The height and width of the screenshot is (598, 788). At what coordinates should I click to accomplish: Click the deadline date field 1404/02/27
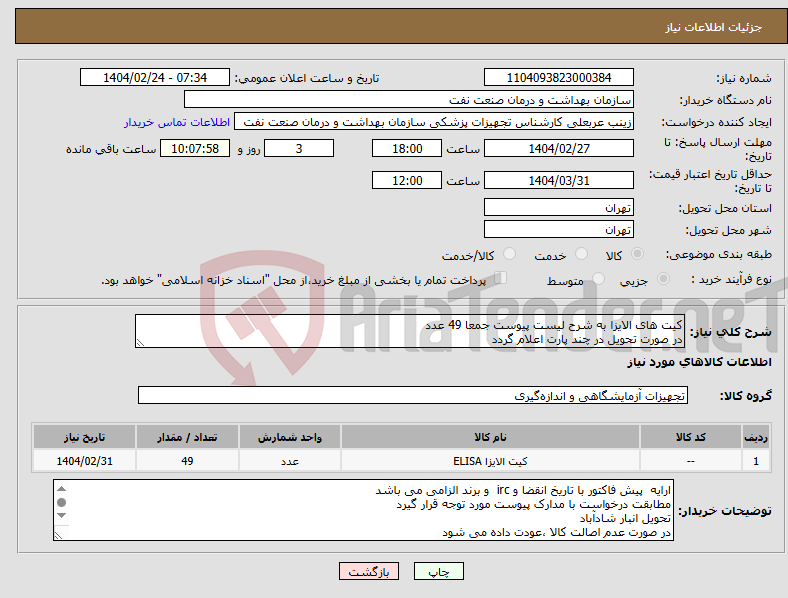coord(558,148)
